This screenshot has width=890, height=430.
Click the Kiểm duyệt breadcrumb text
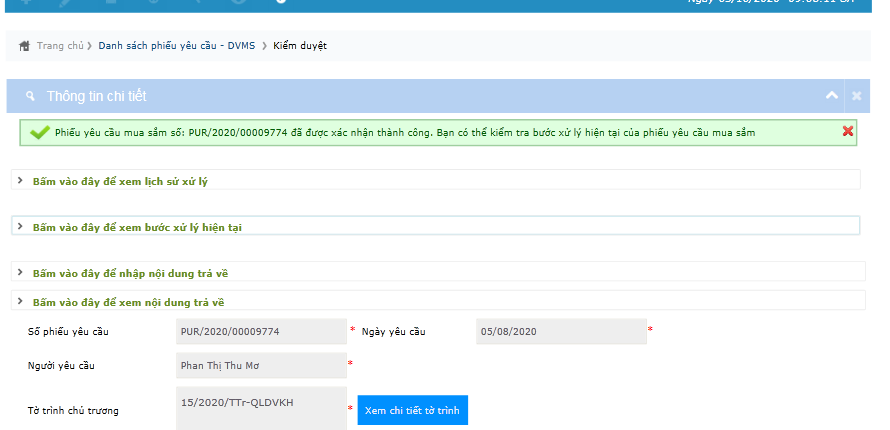tap(300, 46)
